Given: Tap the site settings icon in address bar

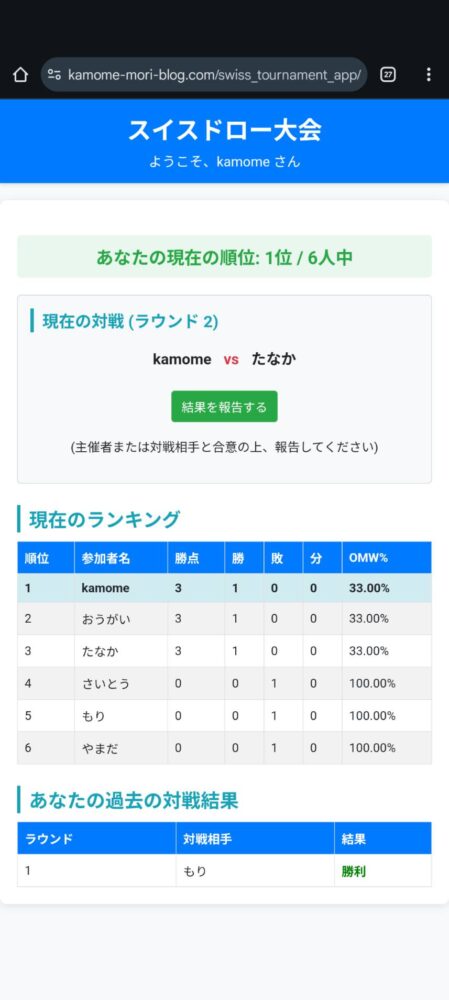Looking at the screenshot, I should click(x=54, y=75).
